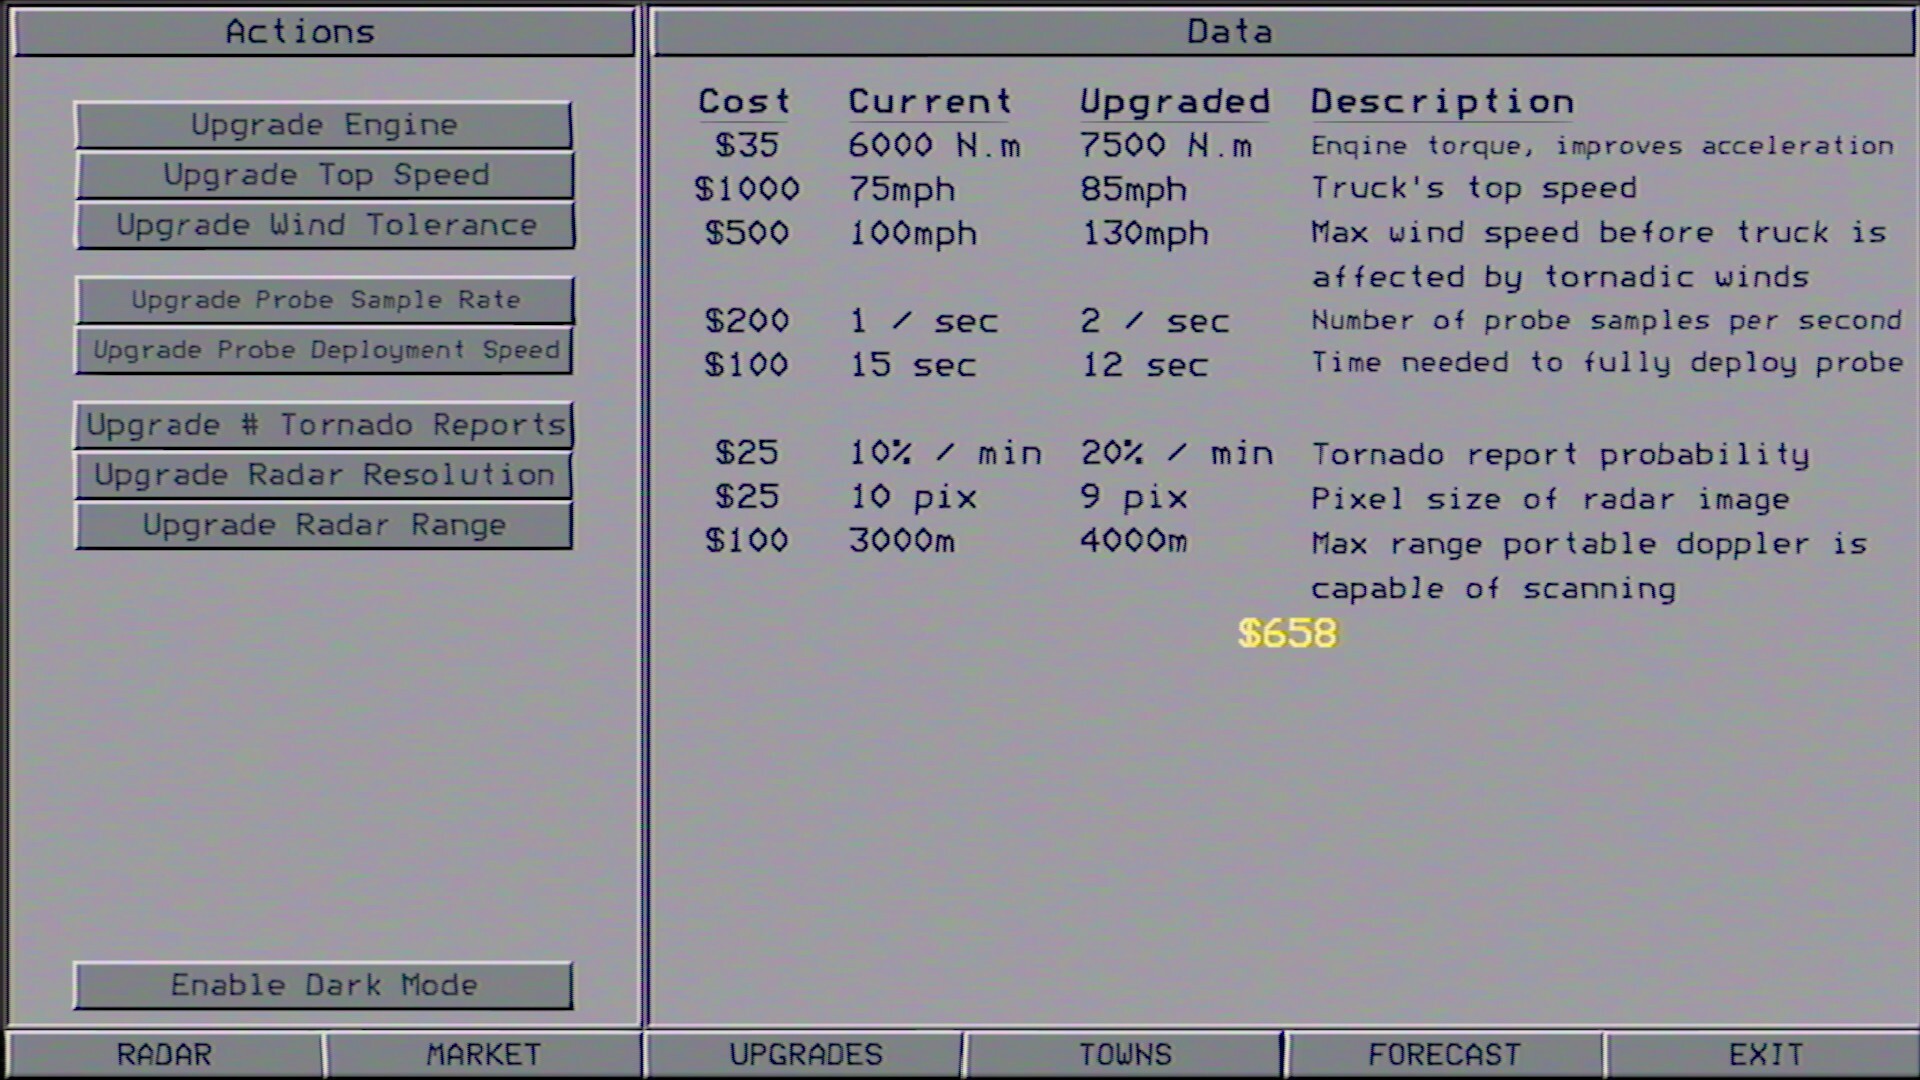
Task: Buy the Upgrade # Tornado Reports upgrade
Action: [x=324, y=424]
